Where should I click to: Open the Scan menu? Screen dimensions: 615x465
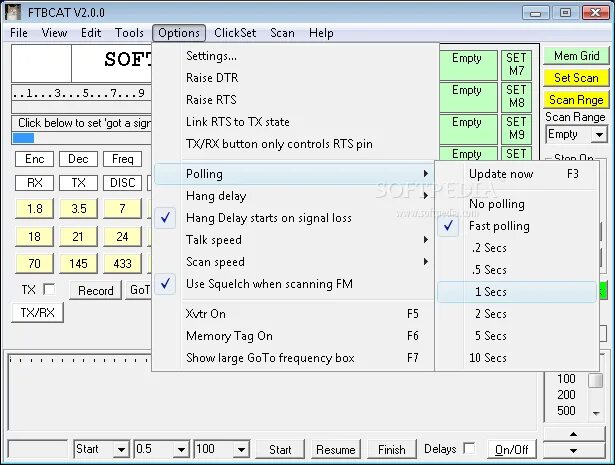tap(282, 33)
